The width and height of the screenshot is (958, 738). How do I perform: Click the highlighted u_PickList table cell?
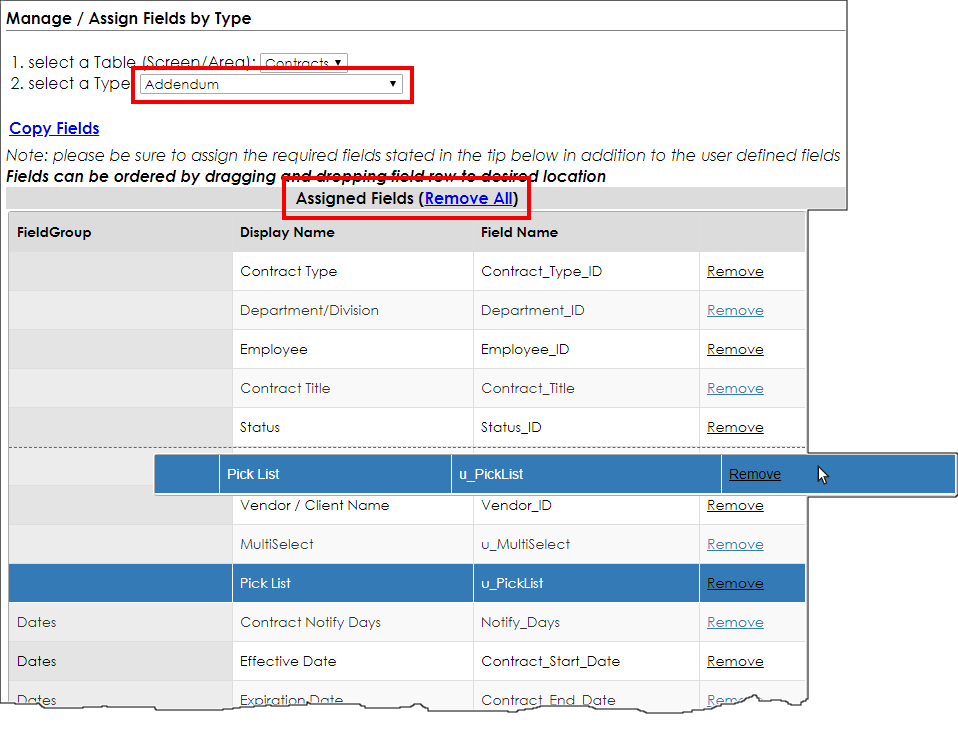tap(586, 583)
